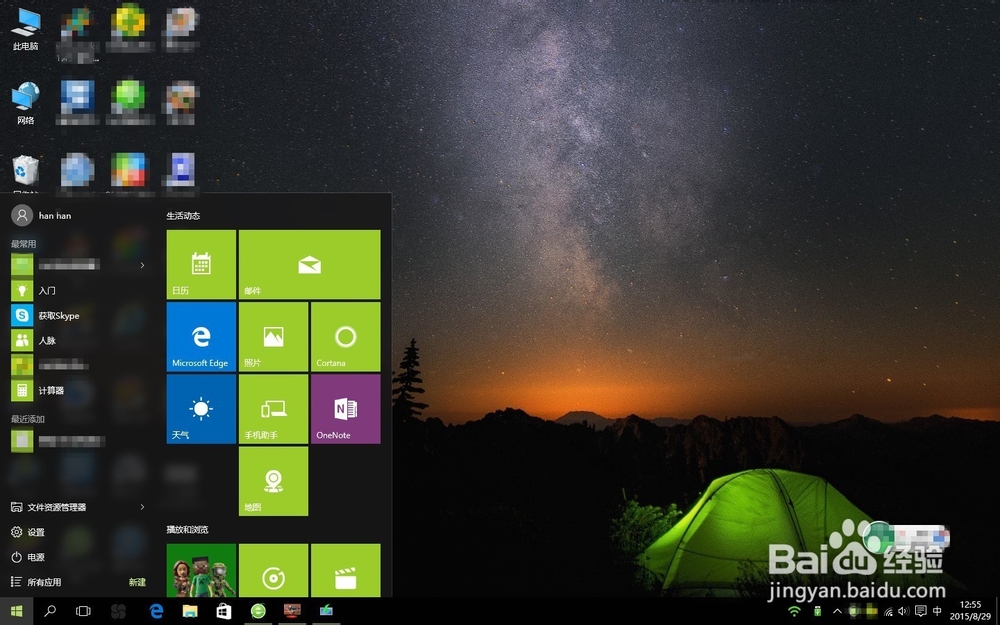Screen dimensions: 1000x625
Task: Open 人脉 in the most-used list
Action: 78,340
